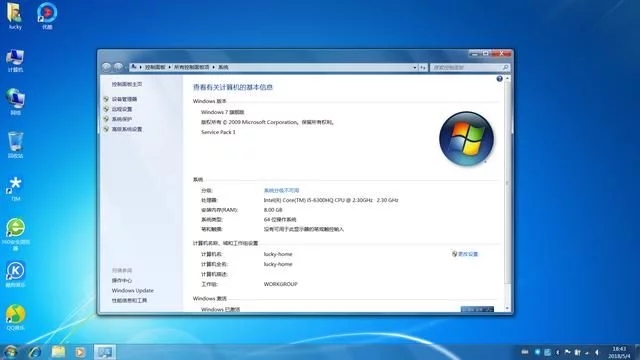Screen dimensions: 640x360
Task: Click 'lucky-home' in the computer name (计算机名) row
Action: click(278, 254)
